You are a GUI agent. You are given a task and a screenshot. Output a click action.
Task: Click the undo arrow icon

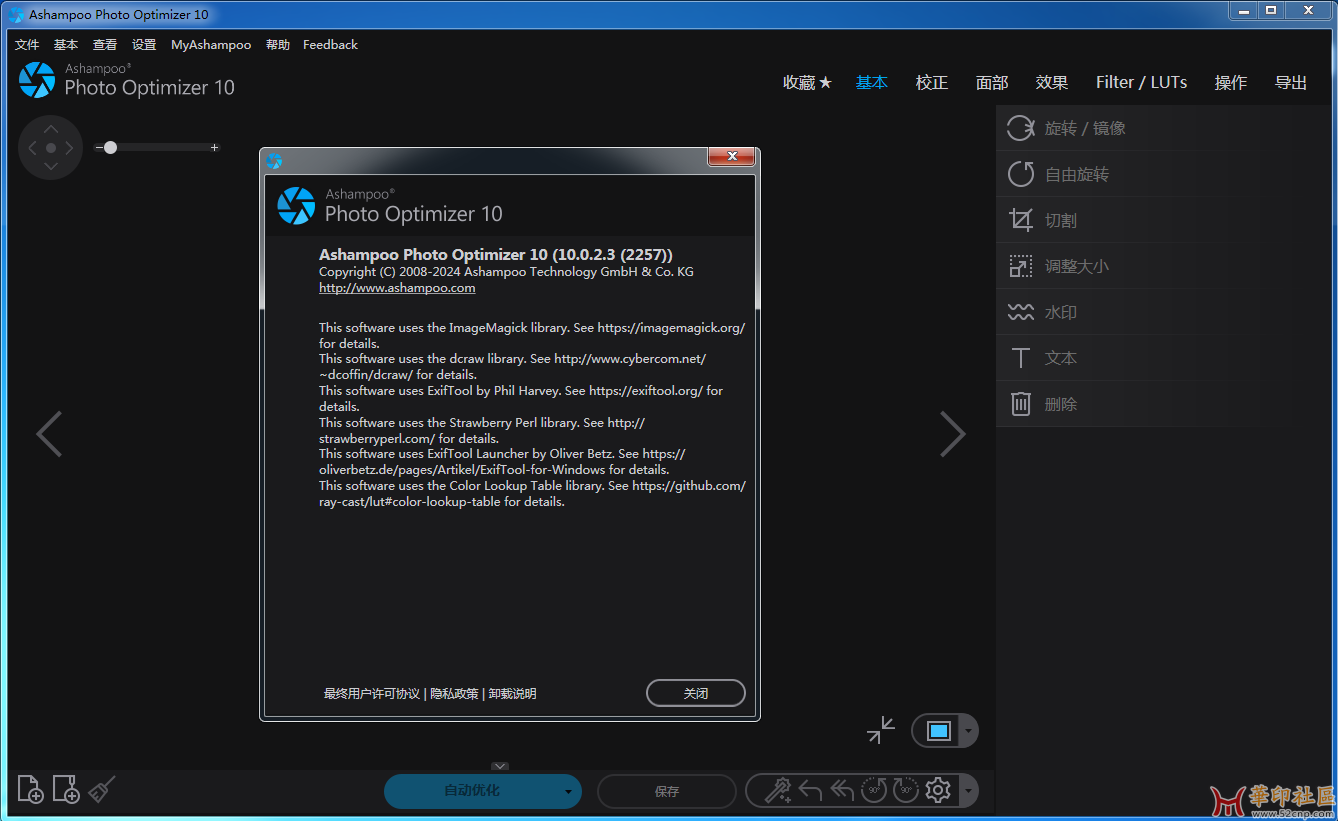coord(812,790)
